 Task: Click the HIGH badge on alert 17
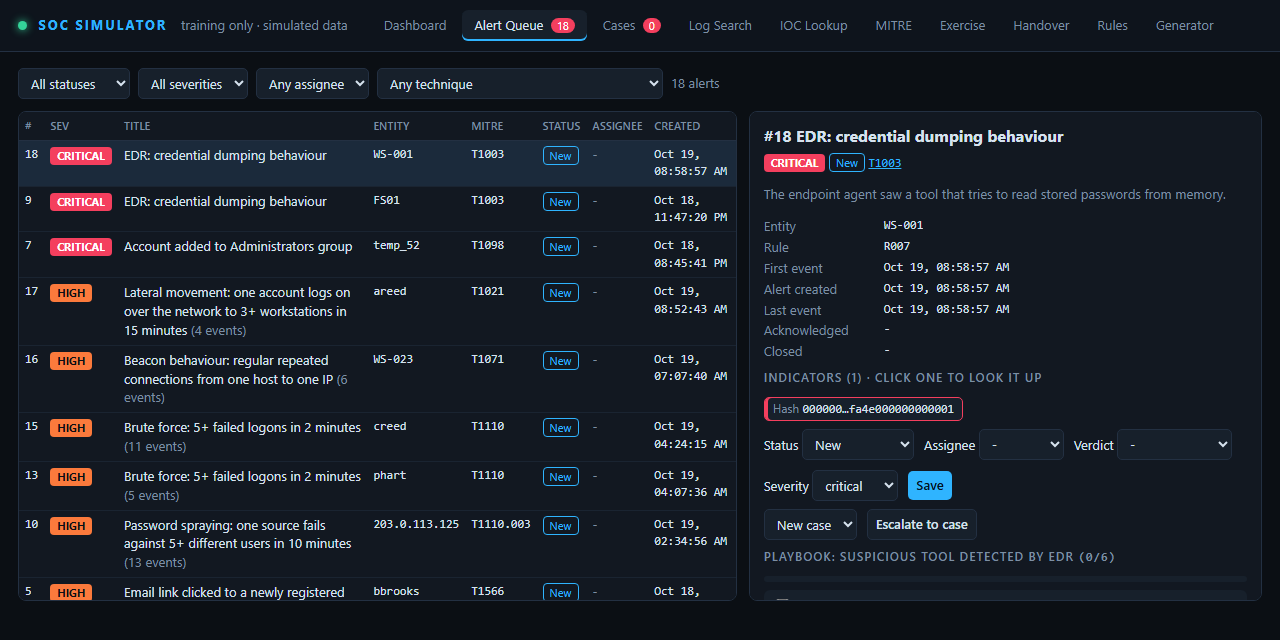click(x=71, y=293)
